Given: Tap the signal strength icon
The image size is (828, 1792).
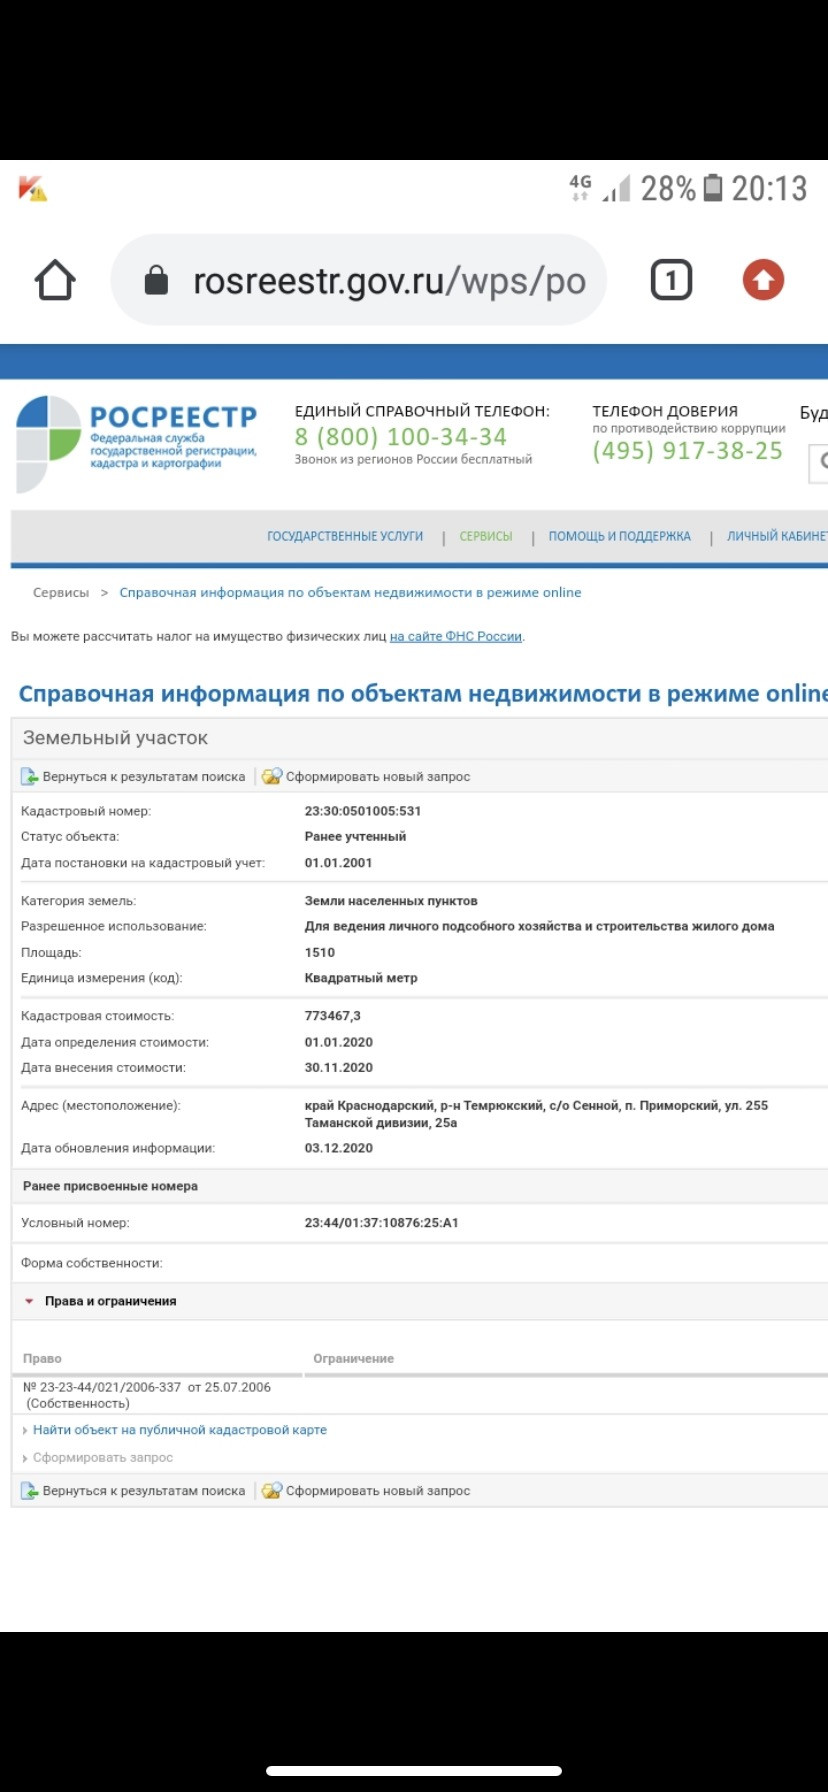Looking at the screenshot, I should tap(616, 188).
